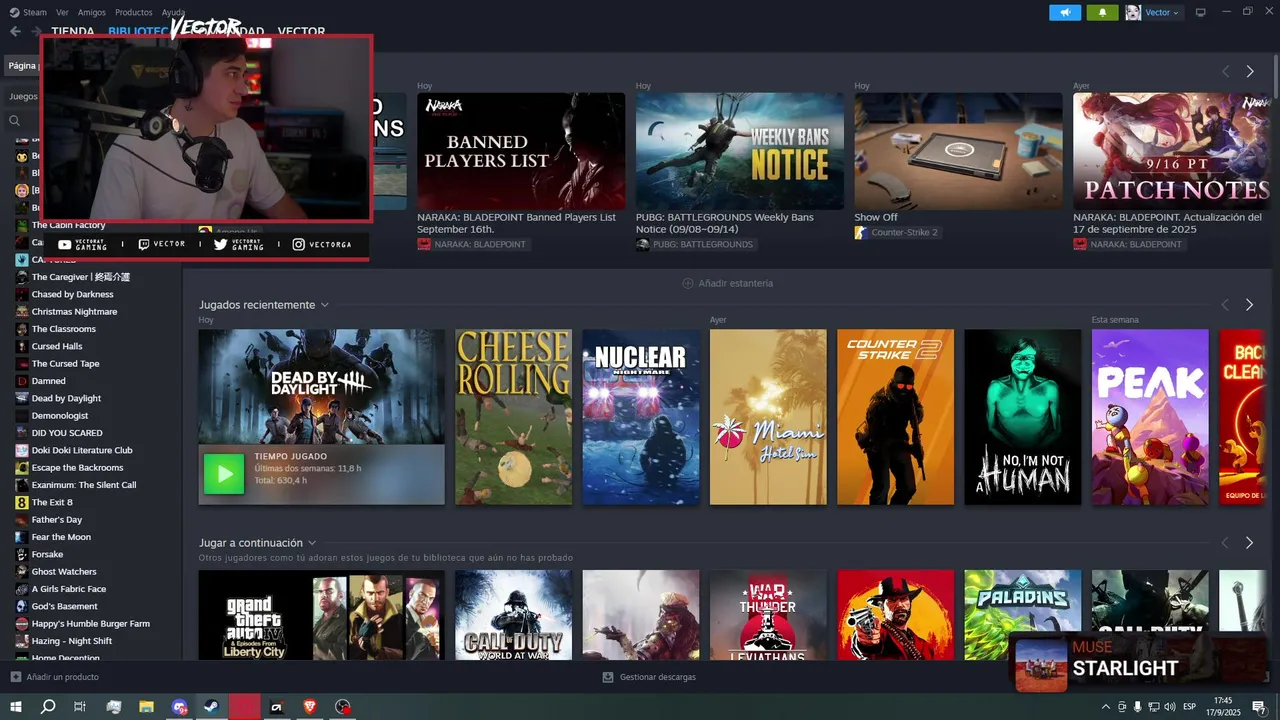Open the Cheese Rolling game cover
The image size is (1280, 720).
pyautogui.click(x=514, y=417)
